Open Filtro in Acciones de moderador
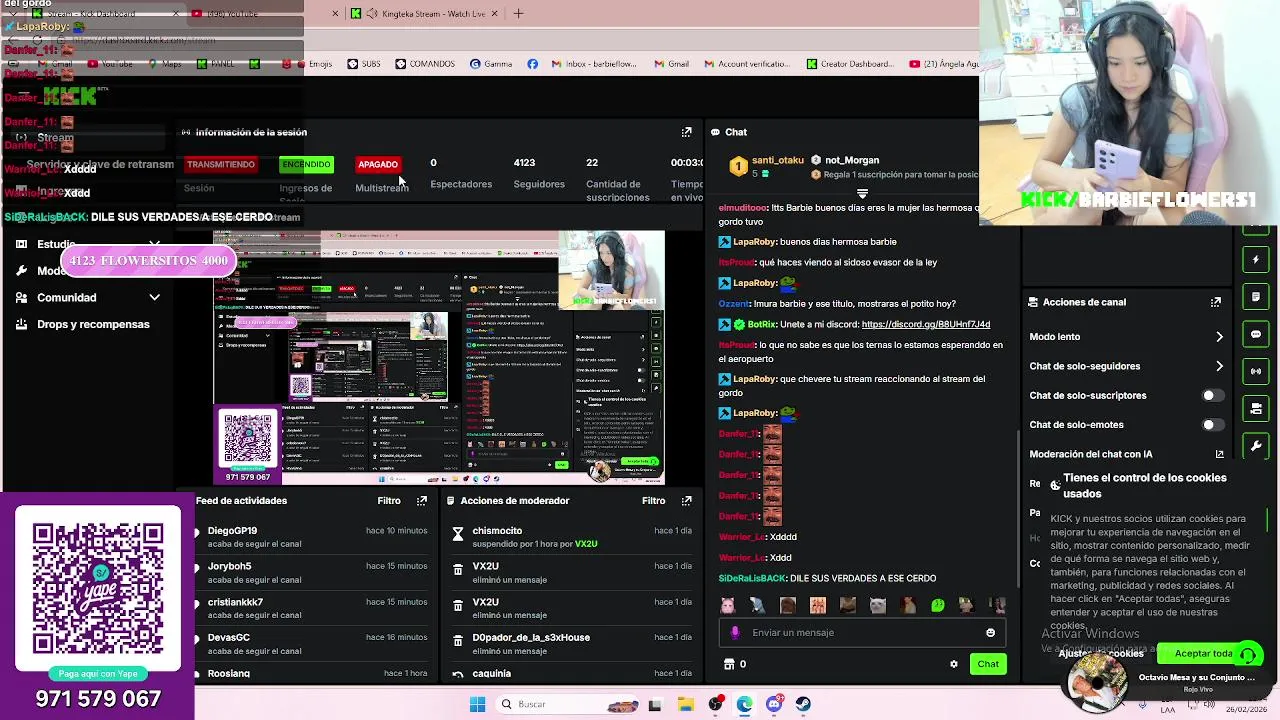Viewport: 1280px width, 720px height. 653,501
